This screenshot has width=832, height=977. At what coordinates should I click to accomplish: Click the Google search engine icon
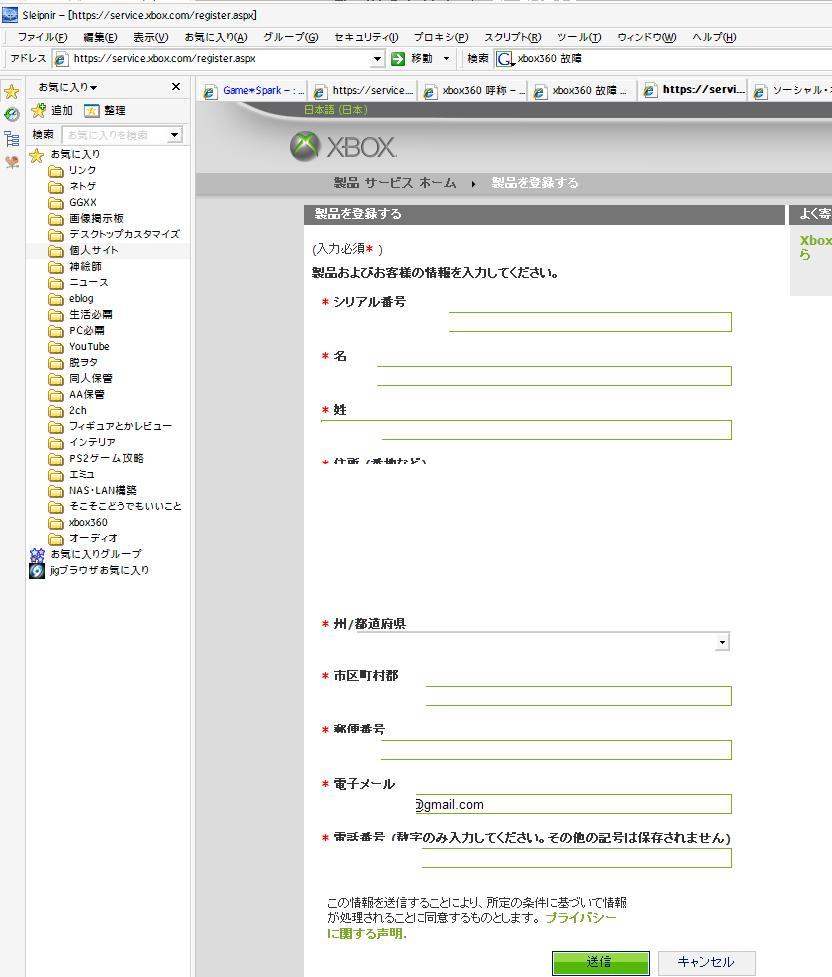[x=505, y=59]
